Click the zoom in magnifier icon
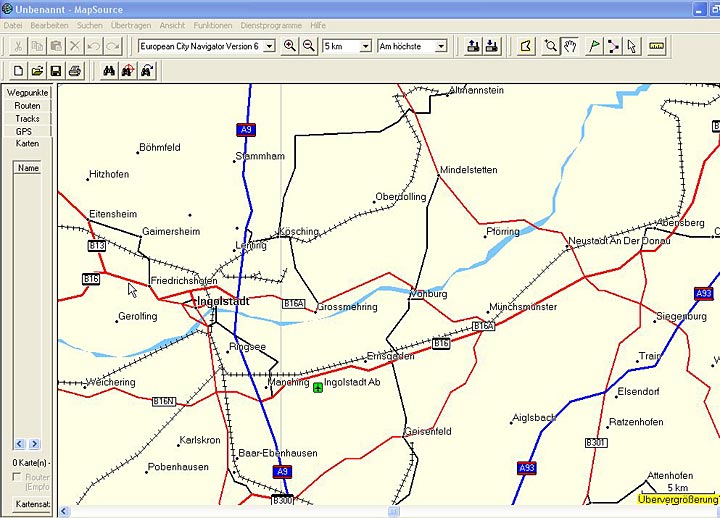Image resolution: width=720 pixels, height=518 pixels. coord(290,46)
